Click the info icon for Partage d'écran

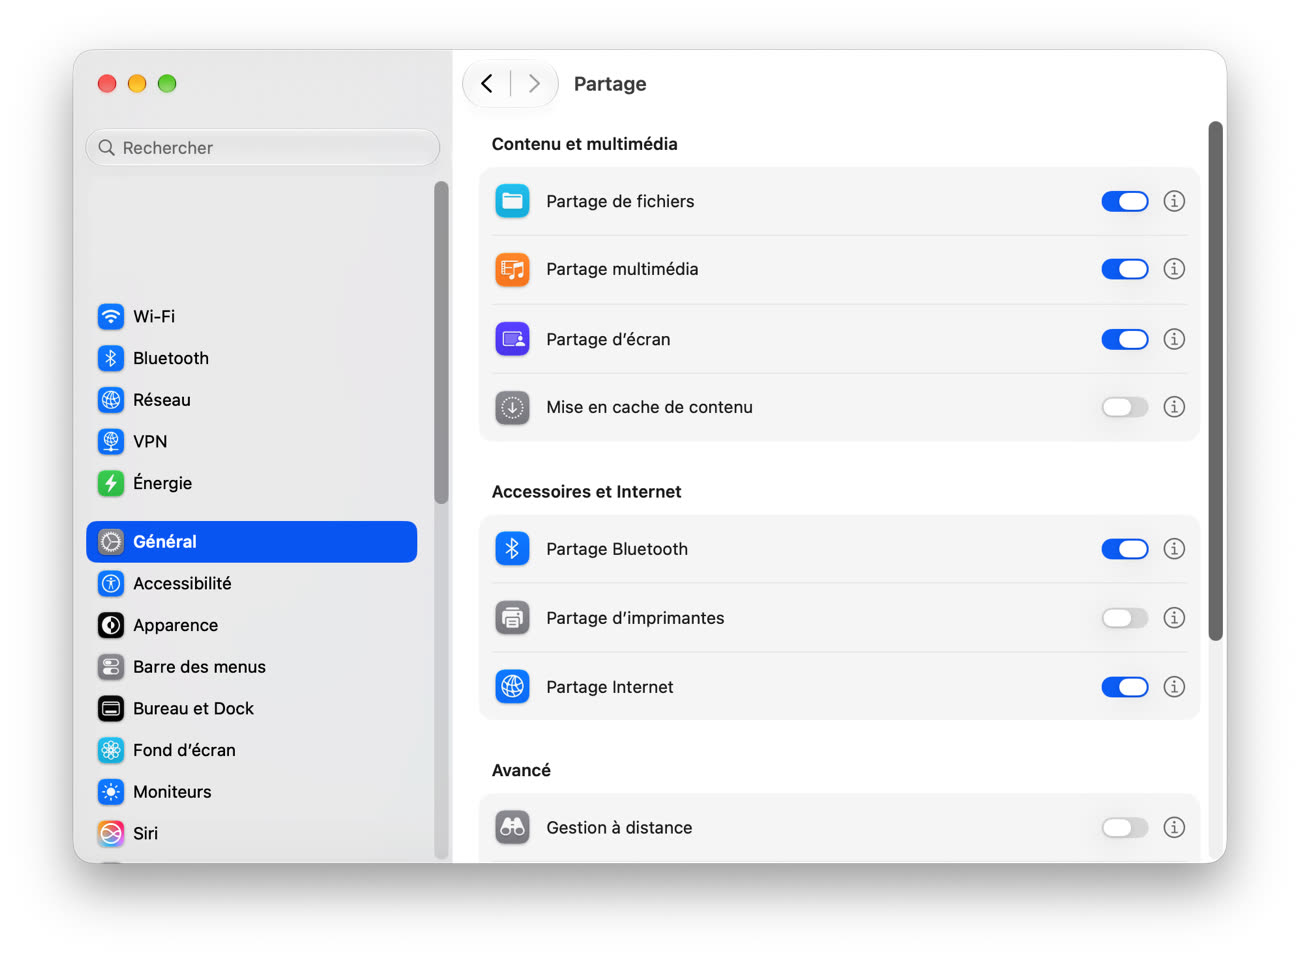1174,339
